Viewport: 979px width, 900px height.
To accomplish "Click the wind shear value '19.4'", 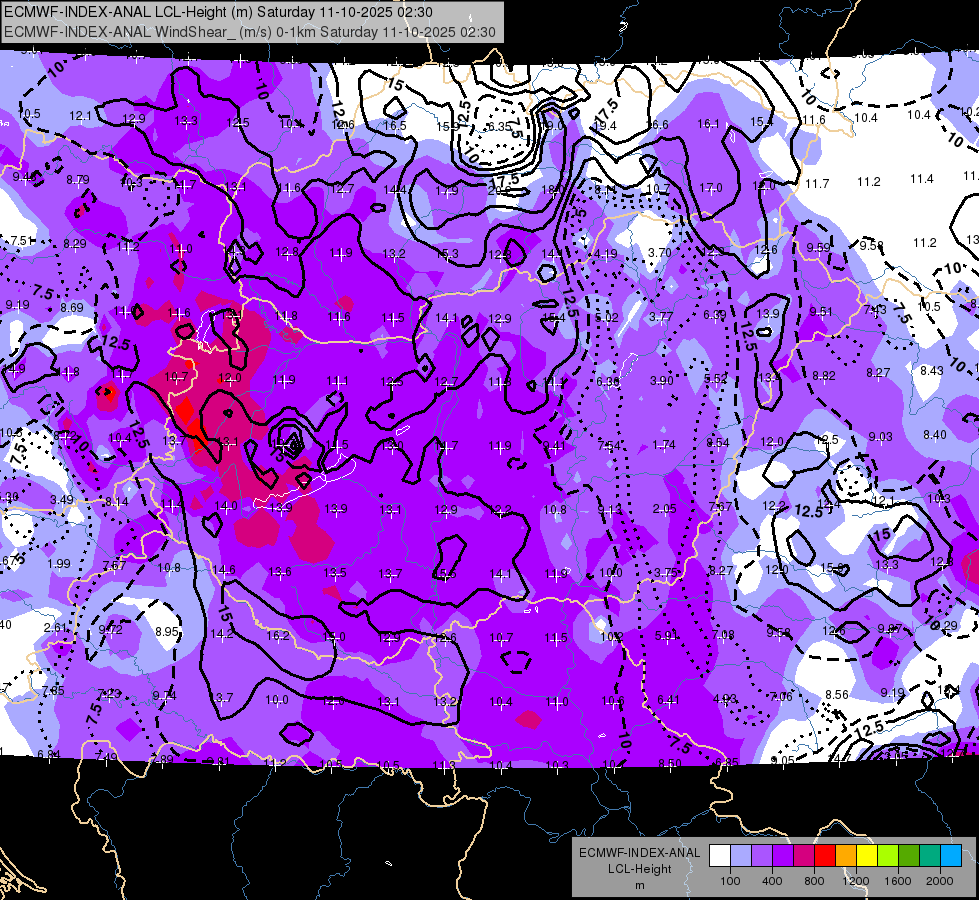I will 605,126.
